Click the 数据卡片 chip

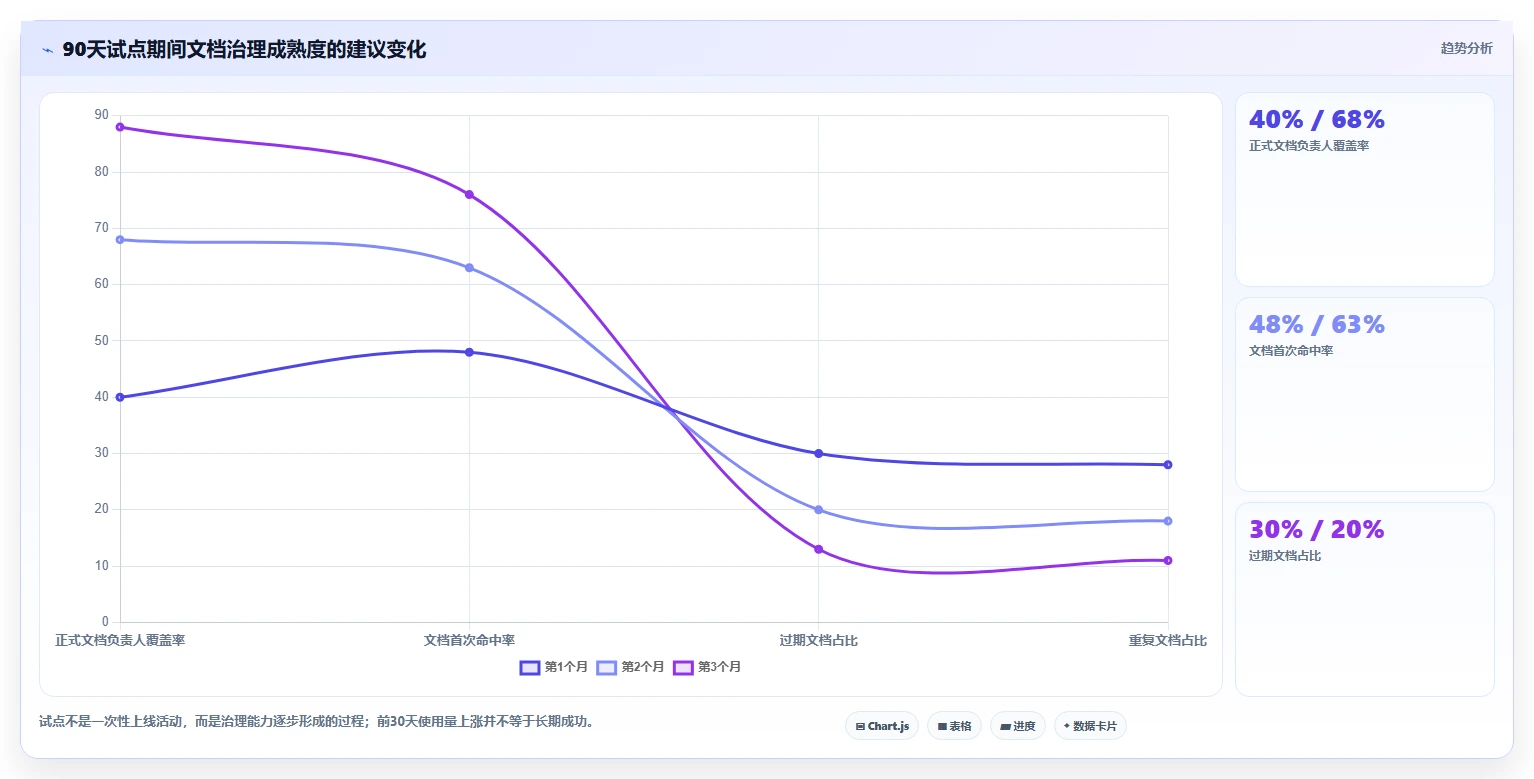point(1090,726)
